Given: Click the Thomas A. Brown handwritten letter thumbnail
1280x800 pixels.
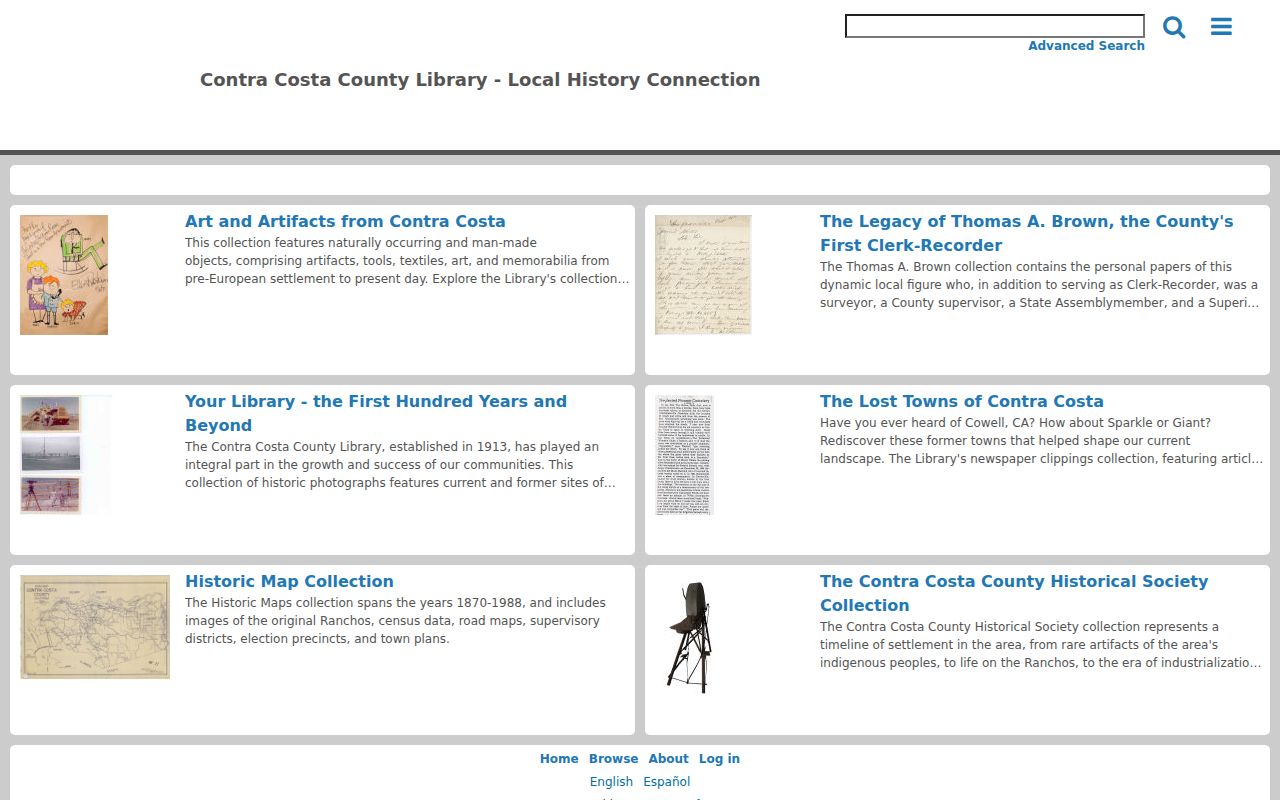Looking at the screenshot, I should click(703, 275).
